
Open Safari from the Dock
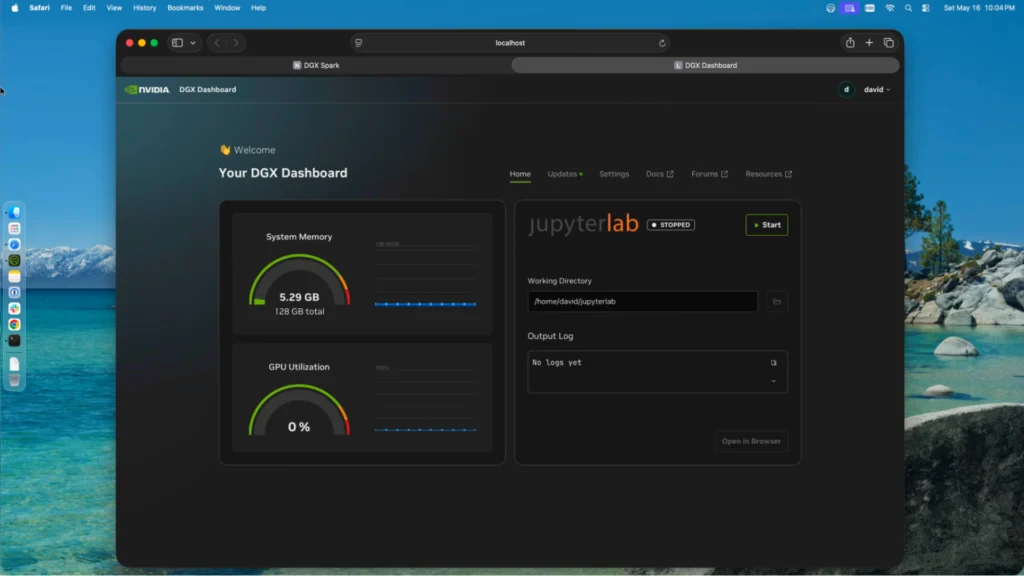click(x=14, y=244)
